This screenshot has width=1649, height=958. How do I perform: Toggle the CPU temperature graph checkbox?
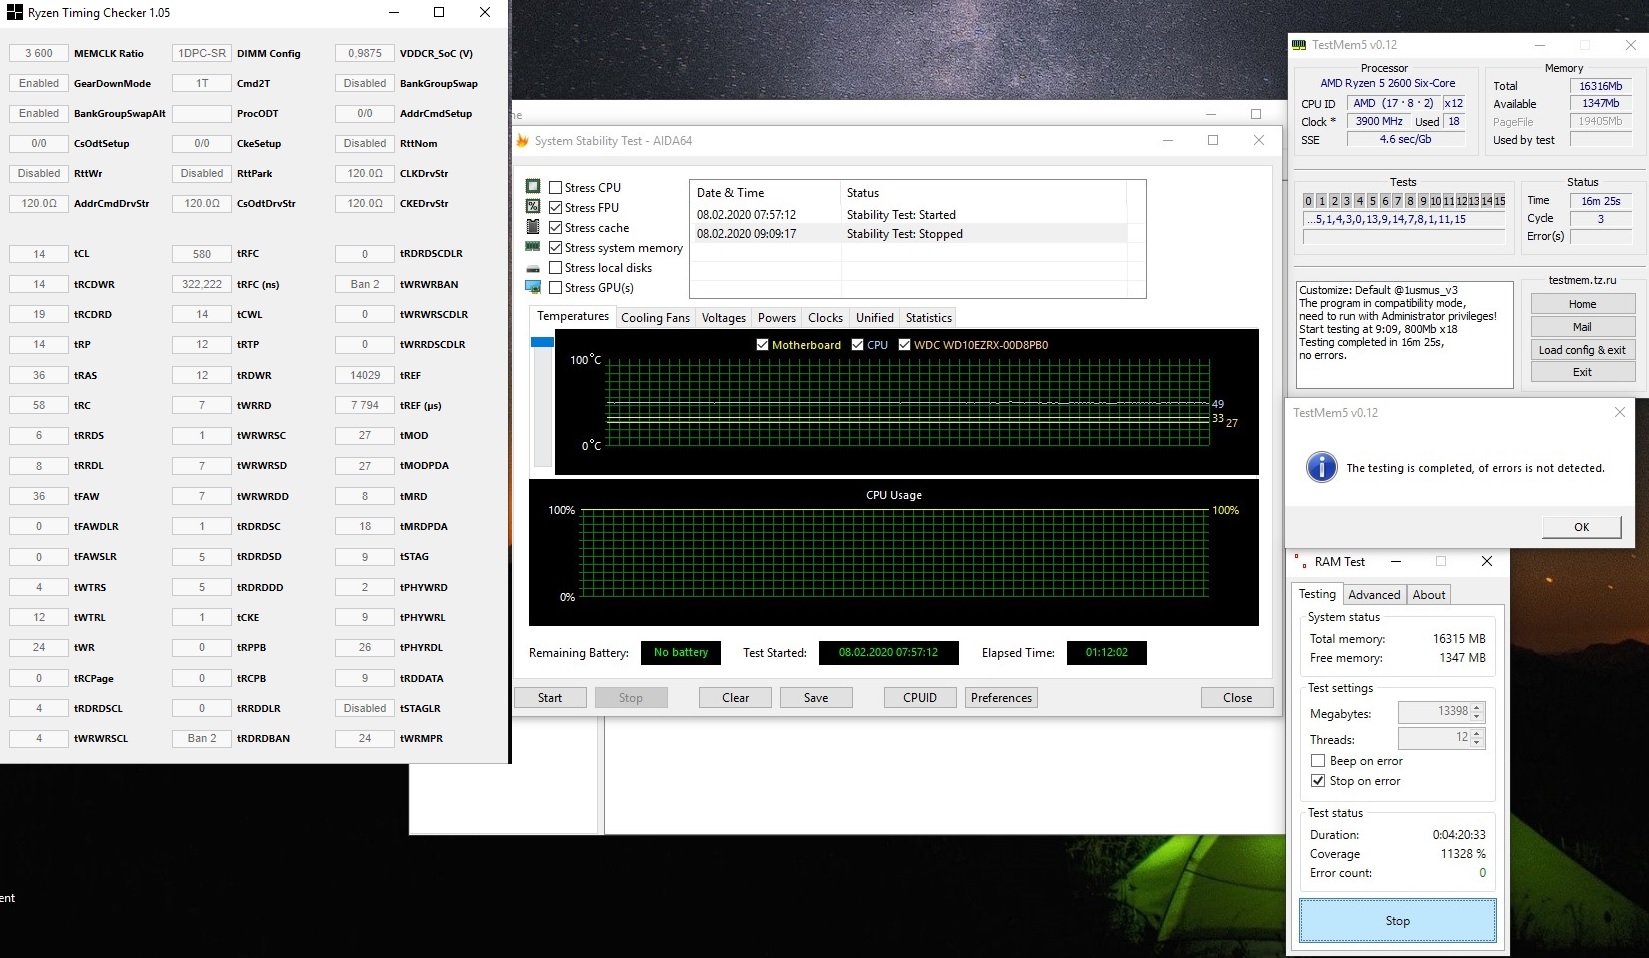coord(858,345)
